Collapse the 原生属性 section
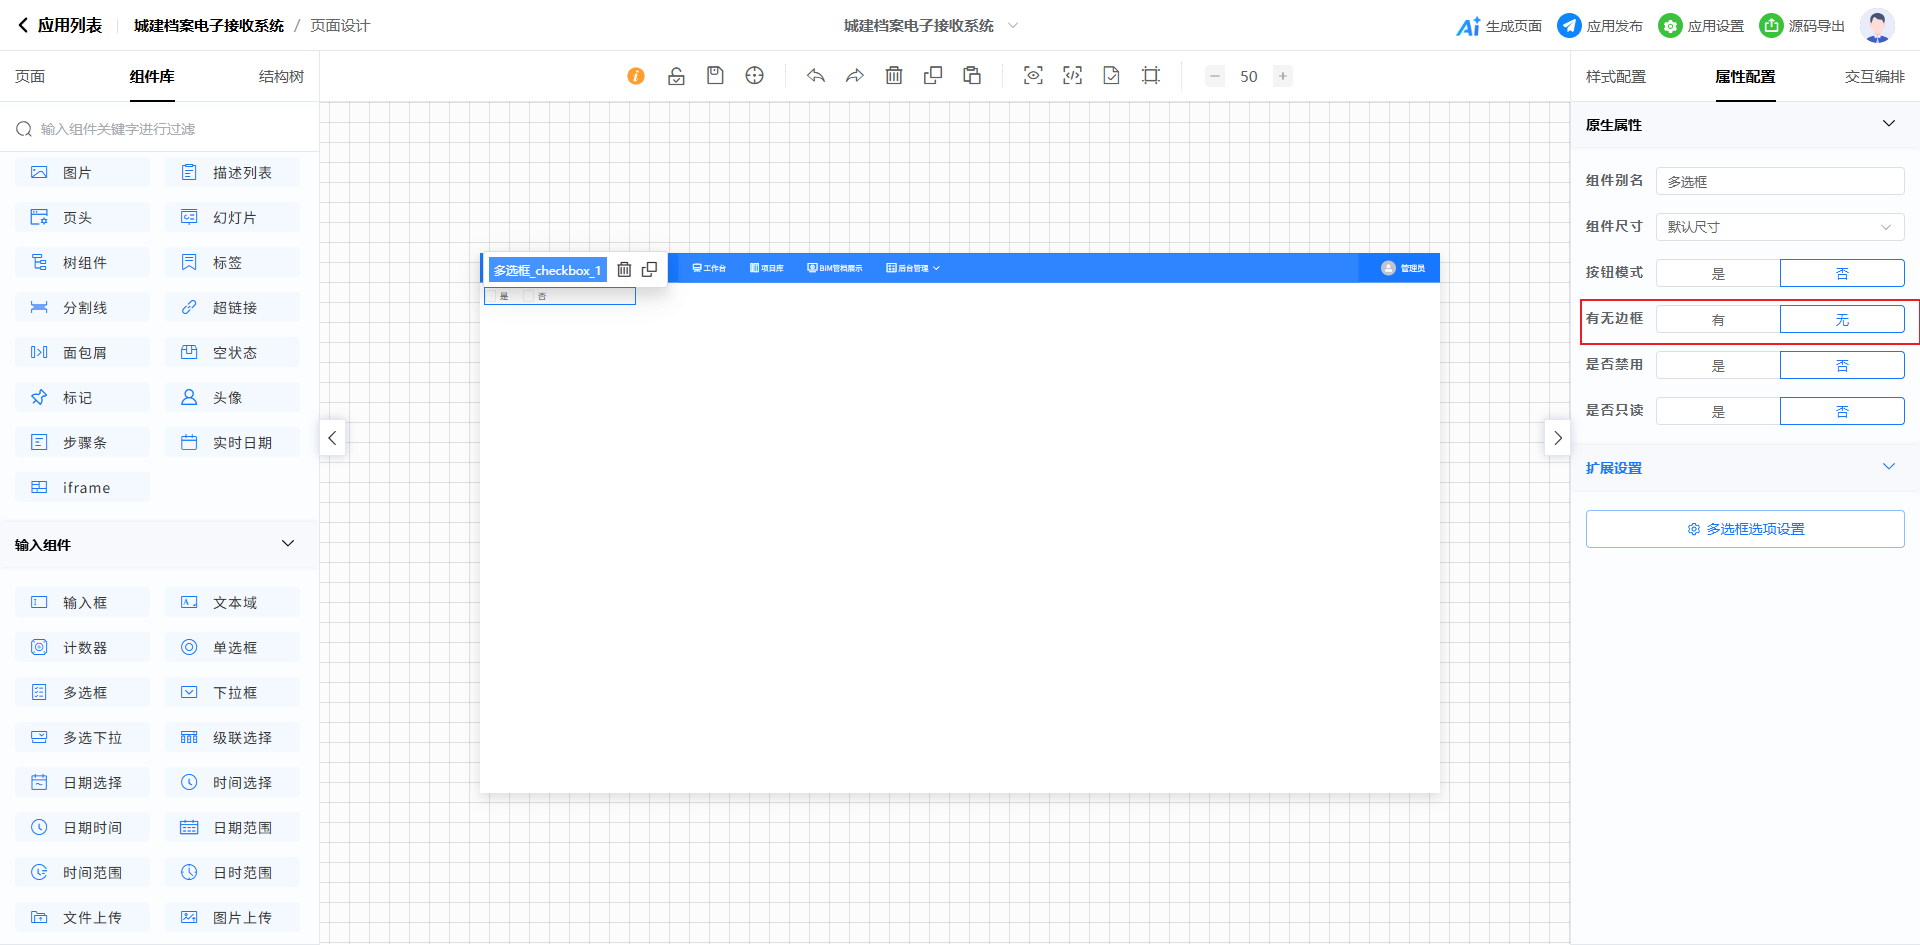 click(x=1888, y=124)
